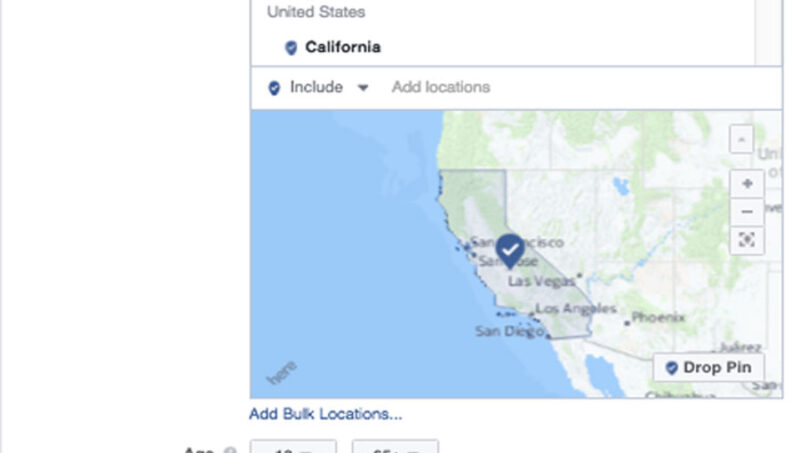Select the California location entry

coord(343,47)
